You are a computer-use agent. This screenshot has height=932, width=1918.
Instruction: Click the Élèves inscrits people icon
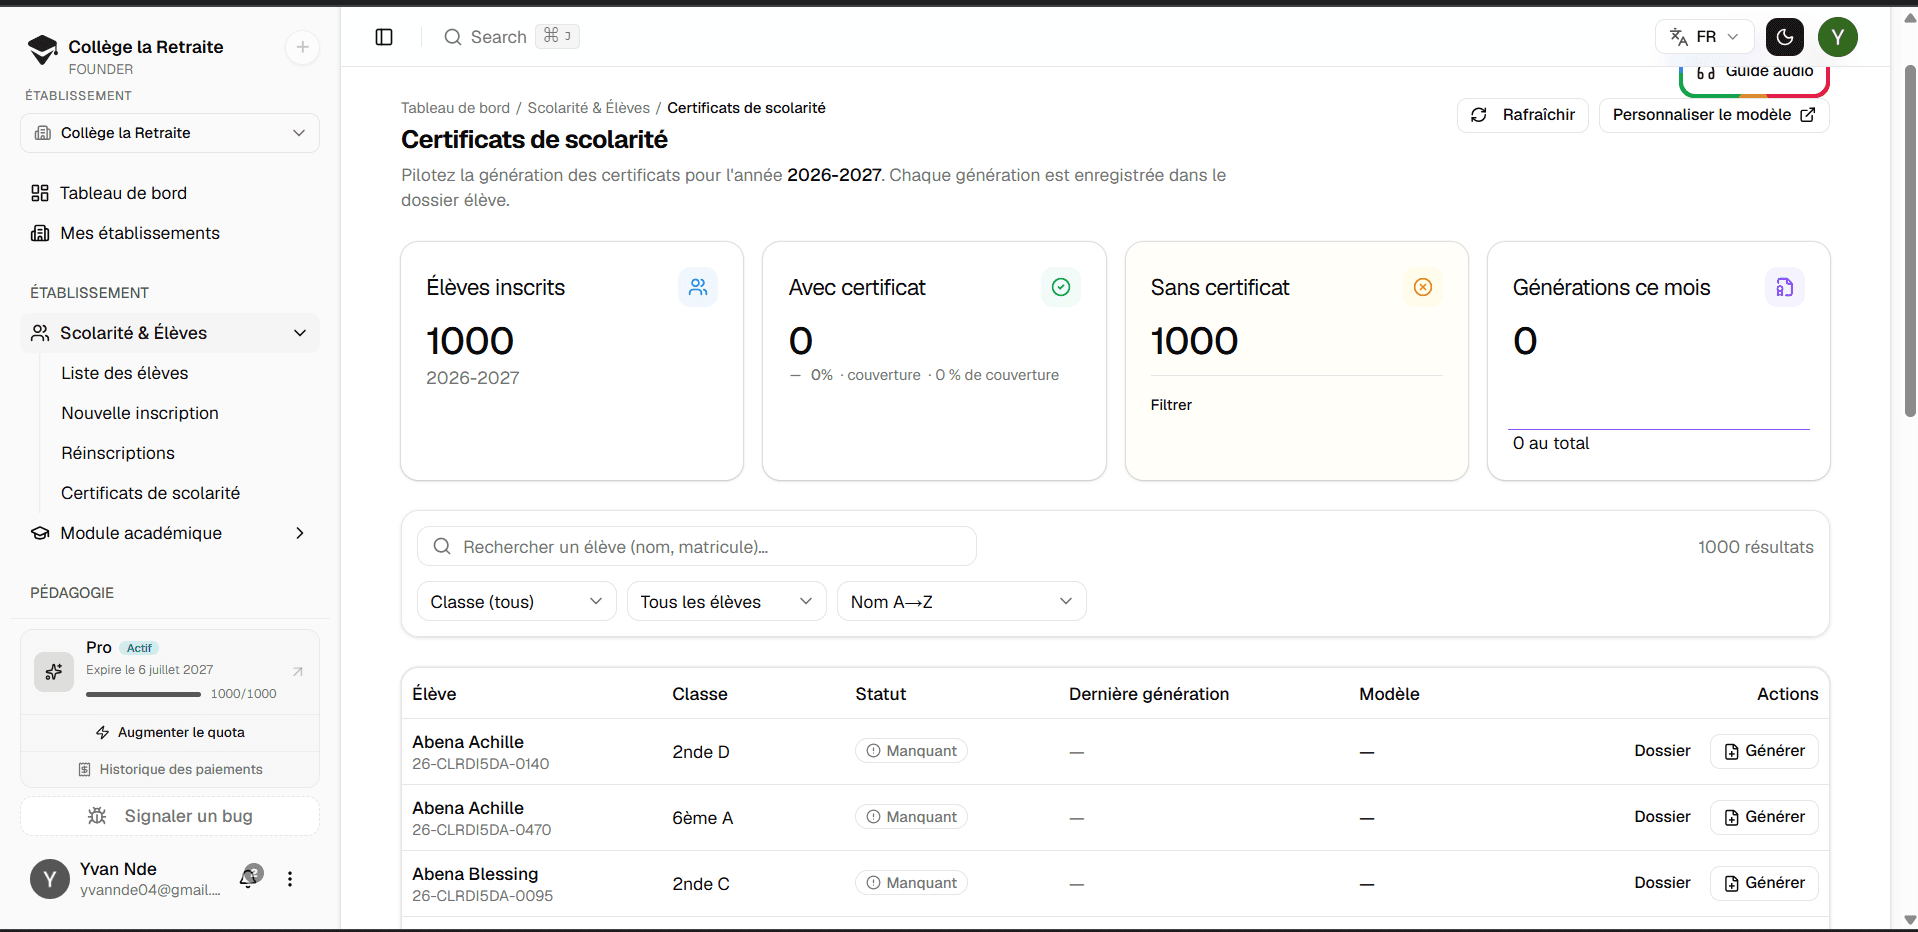(x=698, y=288)
